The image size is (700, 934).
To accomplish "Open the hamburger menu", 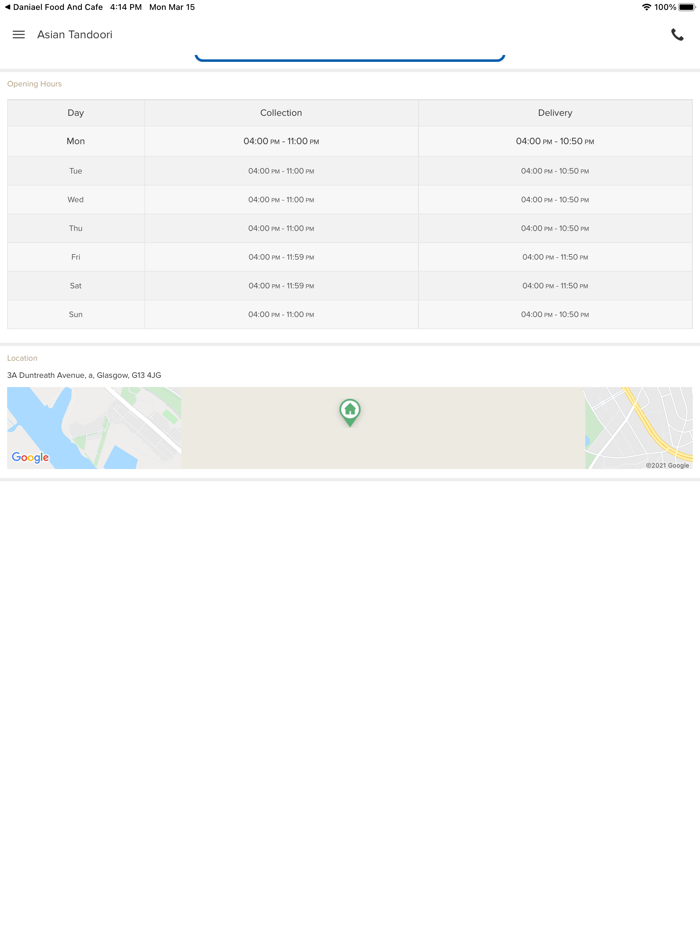I will (18, 35).
